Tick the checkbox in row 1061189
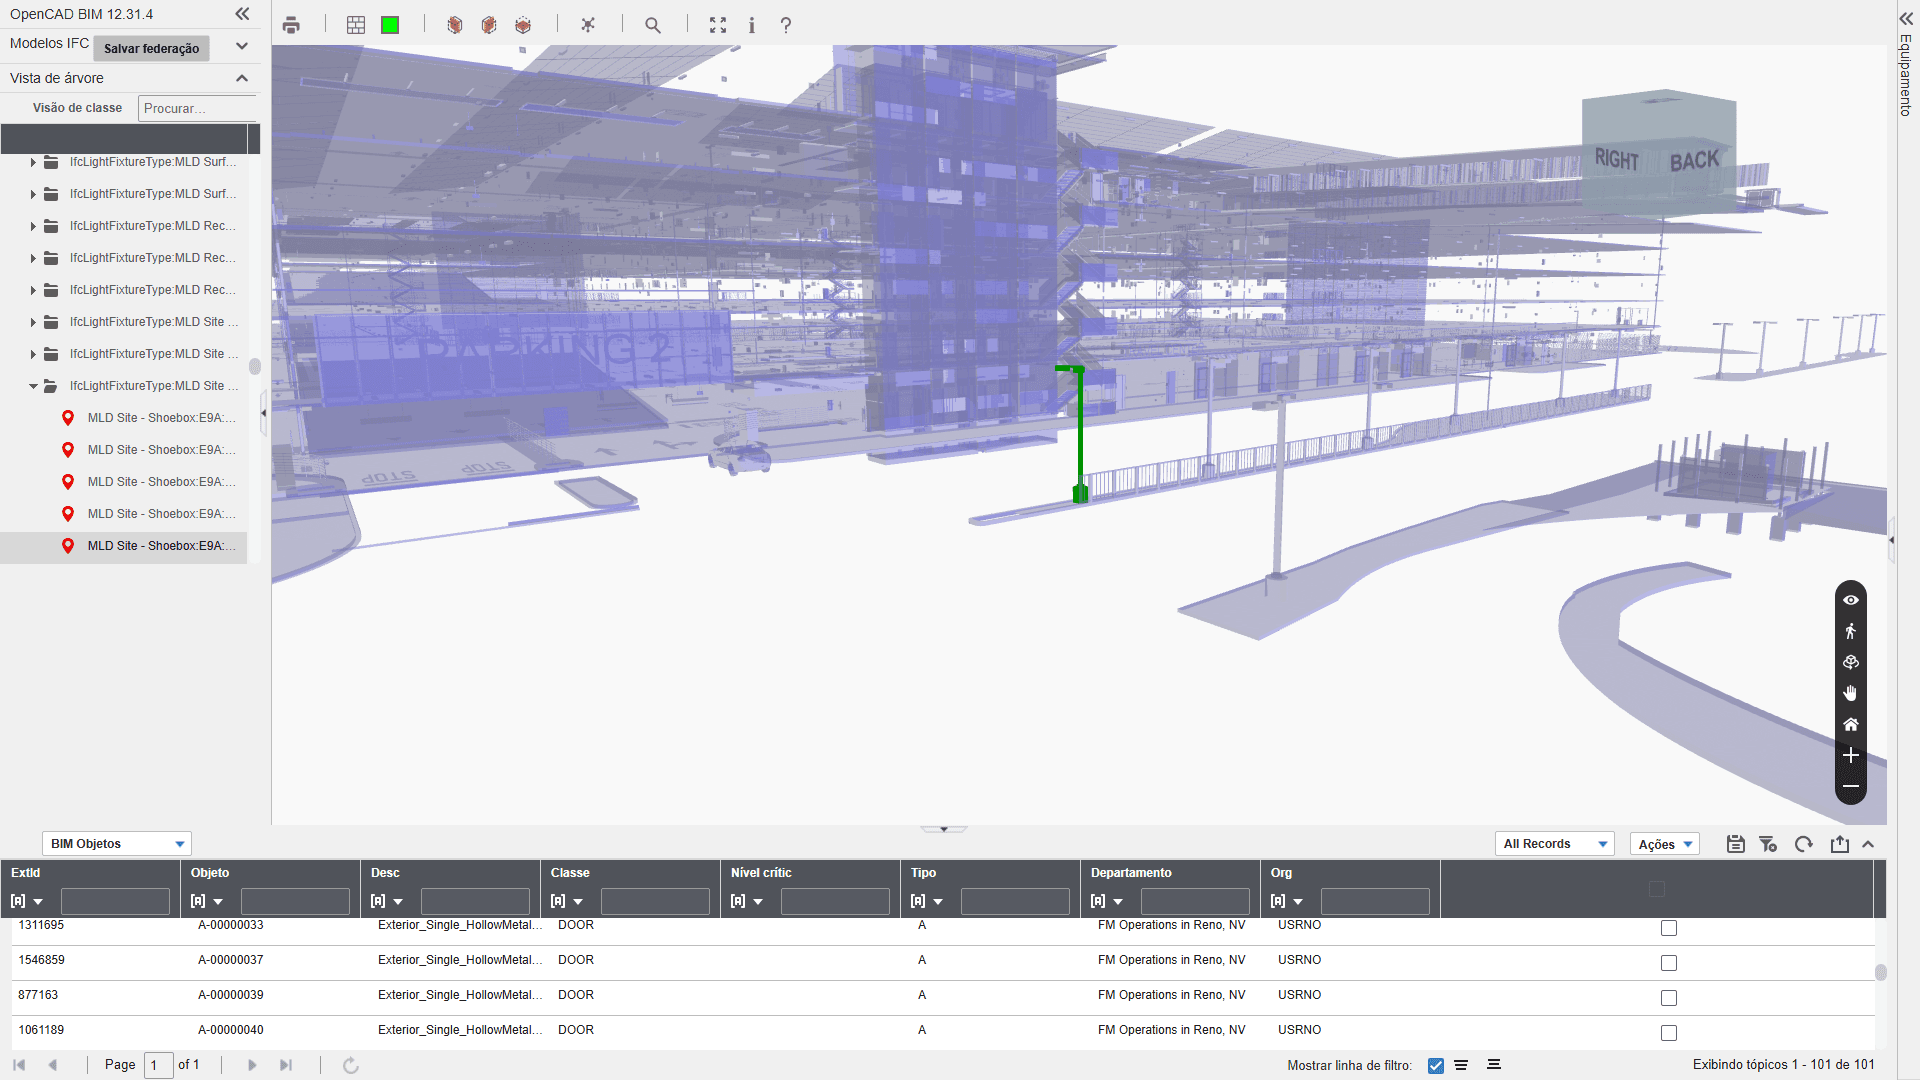1920x1080 pixels. 1669,1033
